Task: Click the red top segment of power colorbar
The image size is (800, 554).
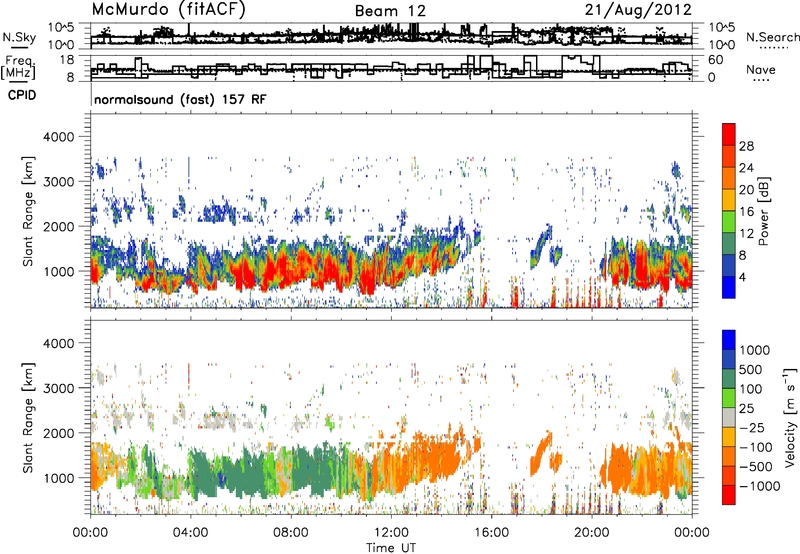Action: [729, 135]
